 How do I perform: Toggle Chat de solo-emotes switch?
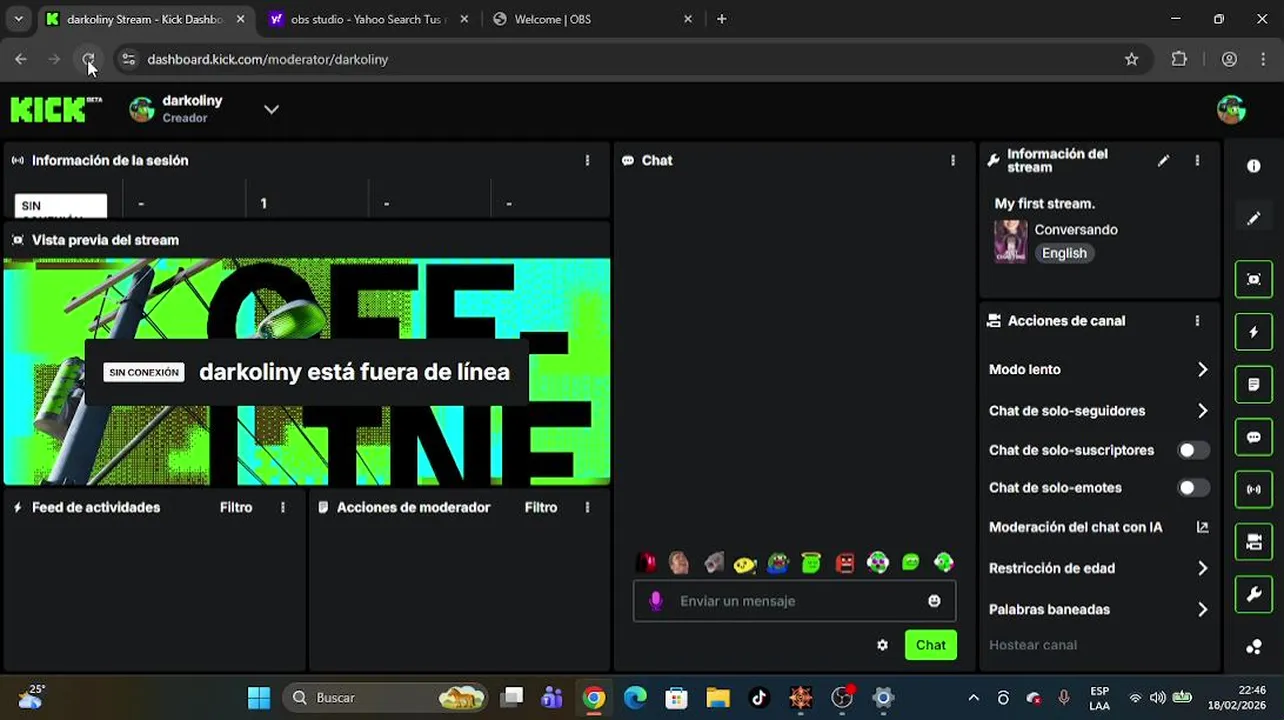coord(1193,488)
